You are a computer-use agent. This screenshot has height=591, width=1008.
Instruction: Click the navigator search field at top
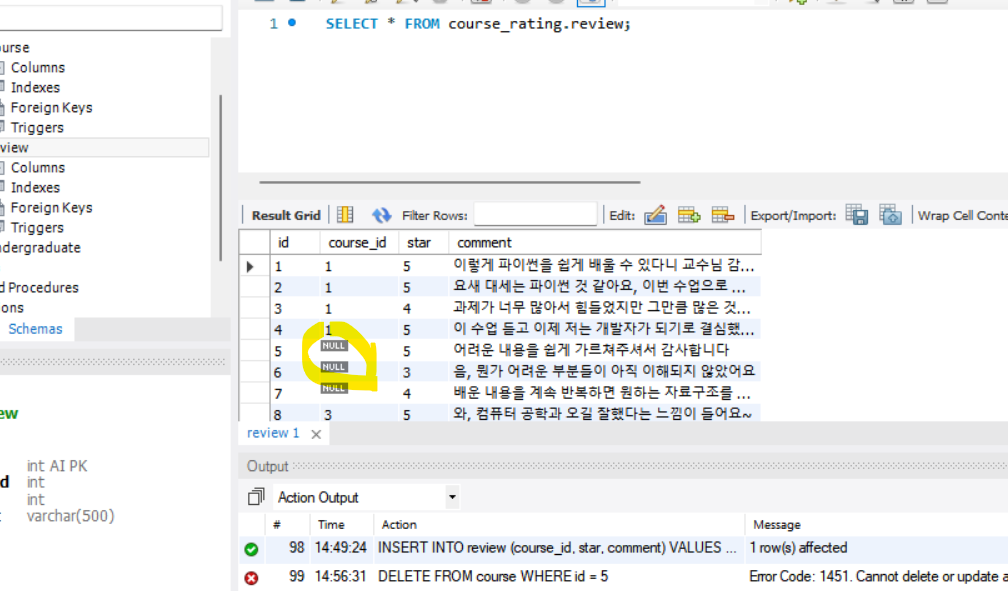pos(111,17)
